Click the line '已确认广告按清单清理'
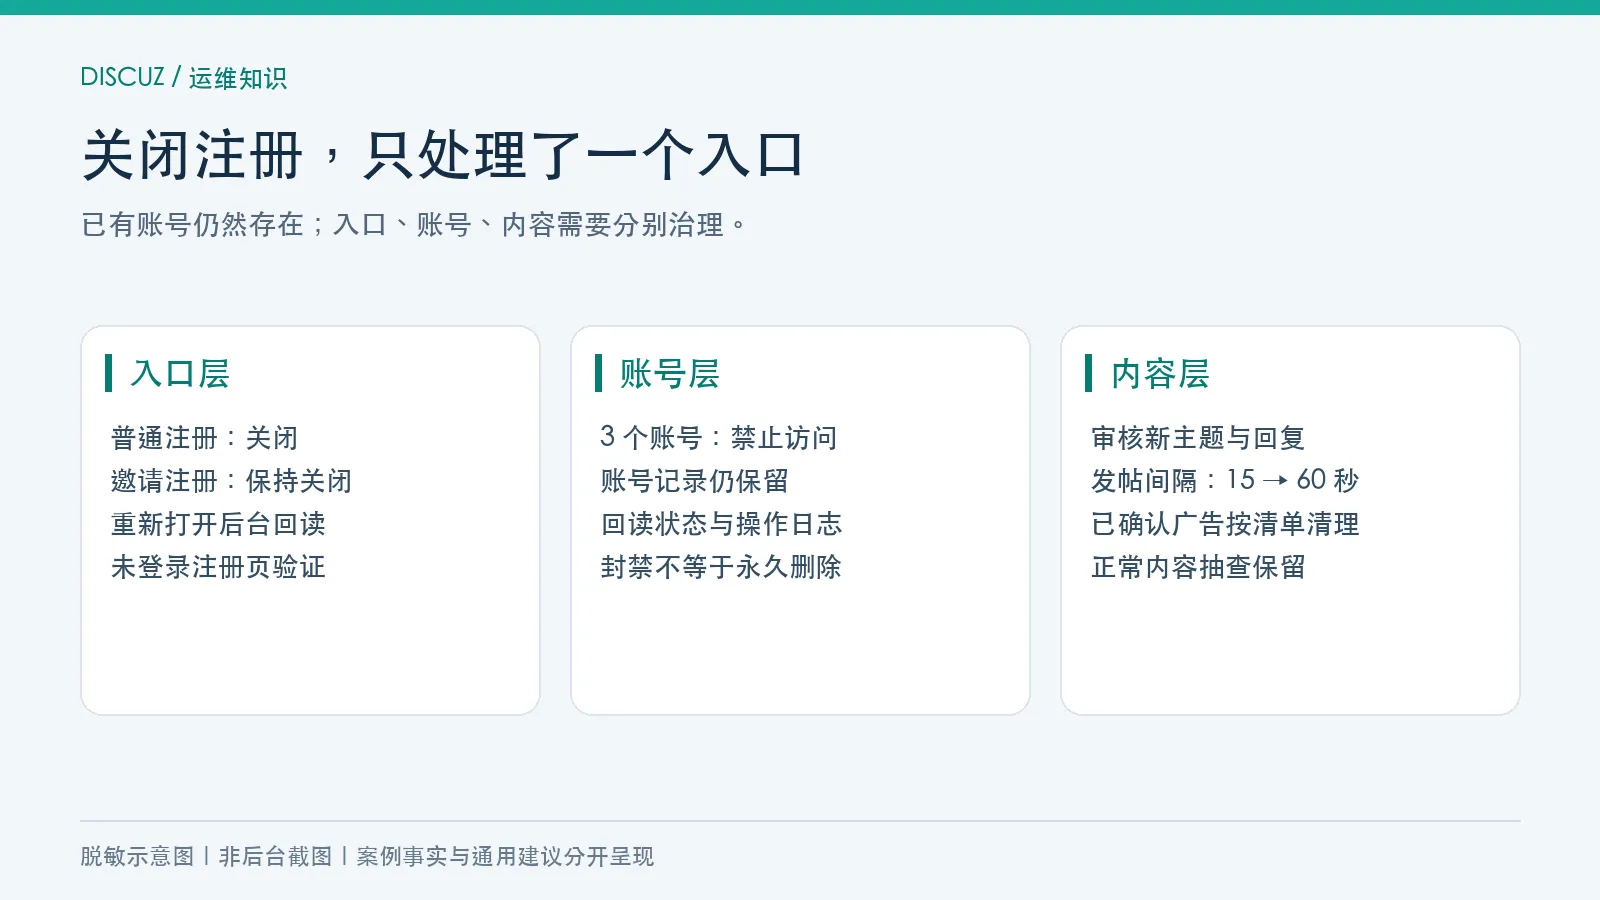This screenshot has width=1600, height=900. click(1225, 524)
